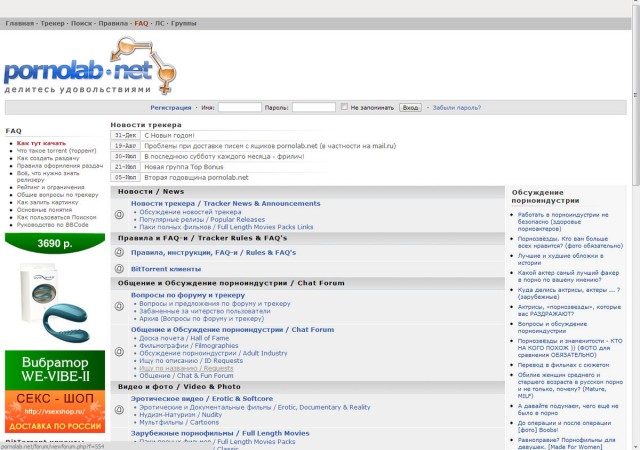Open FAQ link Рейтинг и ограничения
This screenshot has width=640, height=450.
tap(51, 187)
